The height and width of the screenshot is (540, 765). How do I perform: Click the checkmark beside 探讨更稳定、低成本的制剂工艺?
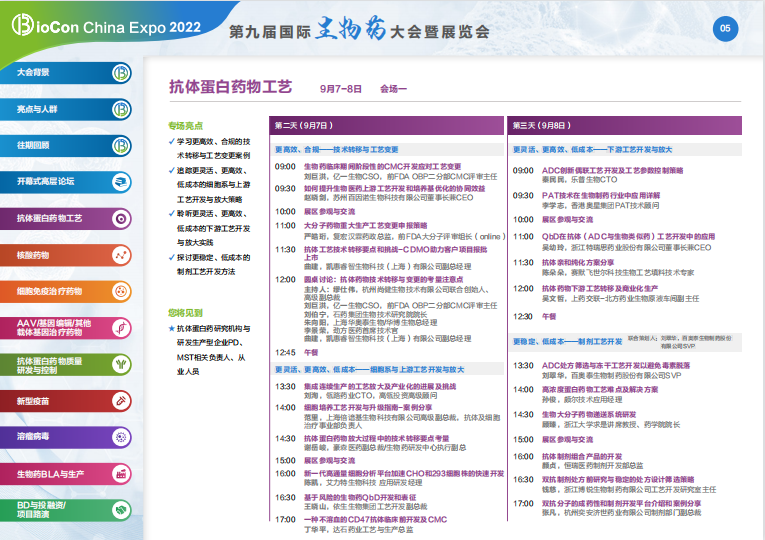click(x=171, y=257)
